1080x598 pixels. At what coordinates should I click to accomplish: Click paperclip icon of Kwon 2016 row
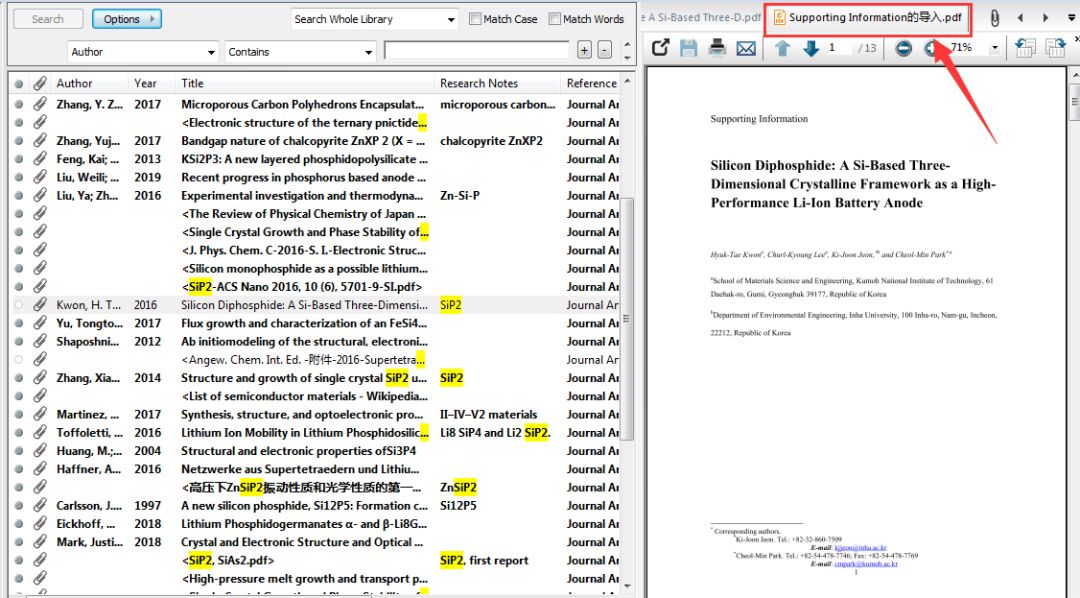point(40,305)
